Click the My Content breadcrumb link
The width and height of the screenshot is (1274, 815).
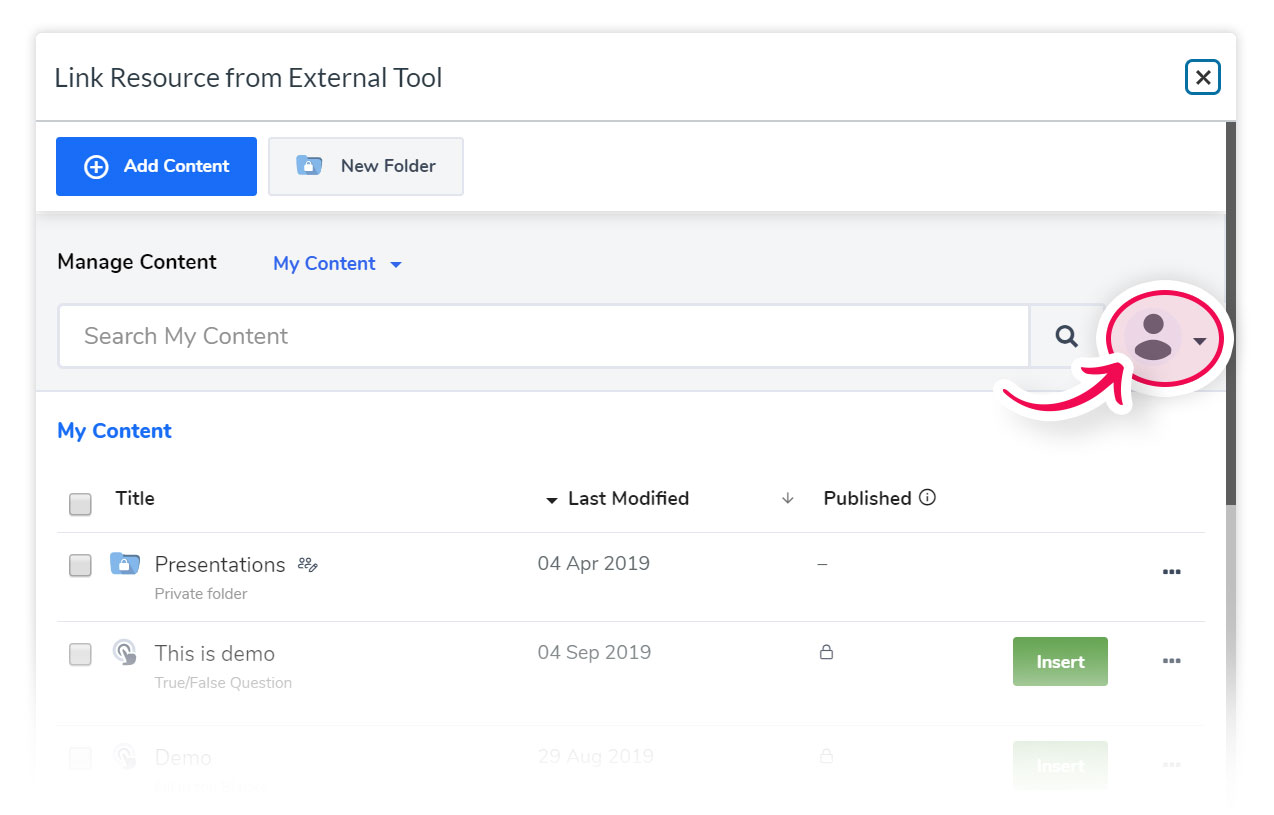(x=114, y=431)
